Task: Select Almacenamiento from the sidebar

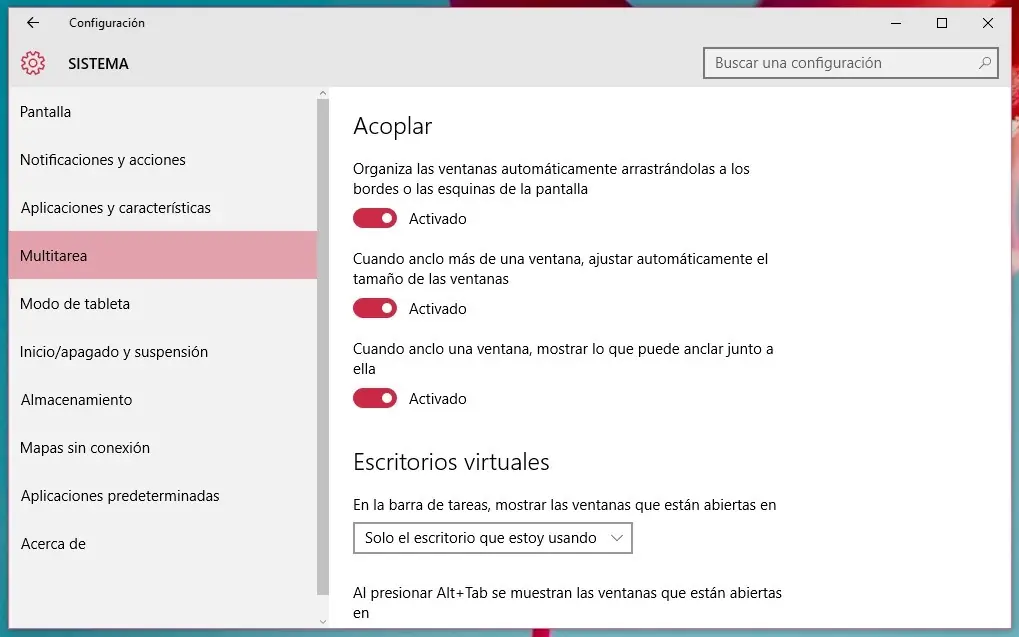Action: pos(76,399)
